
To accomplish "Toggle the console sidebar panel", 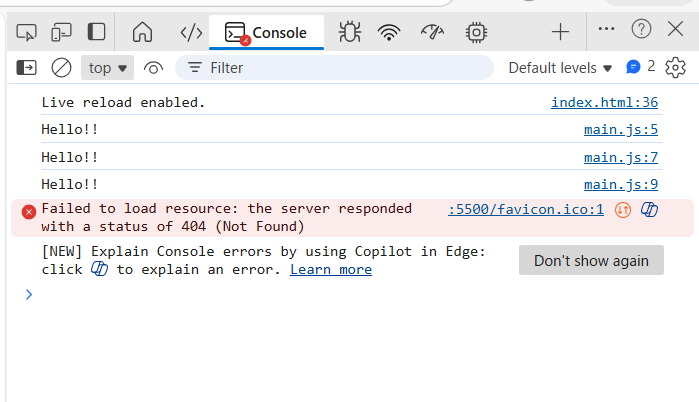I will (27, 68).
